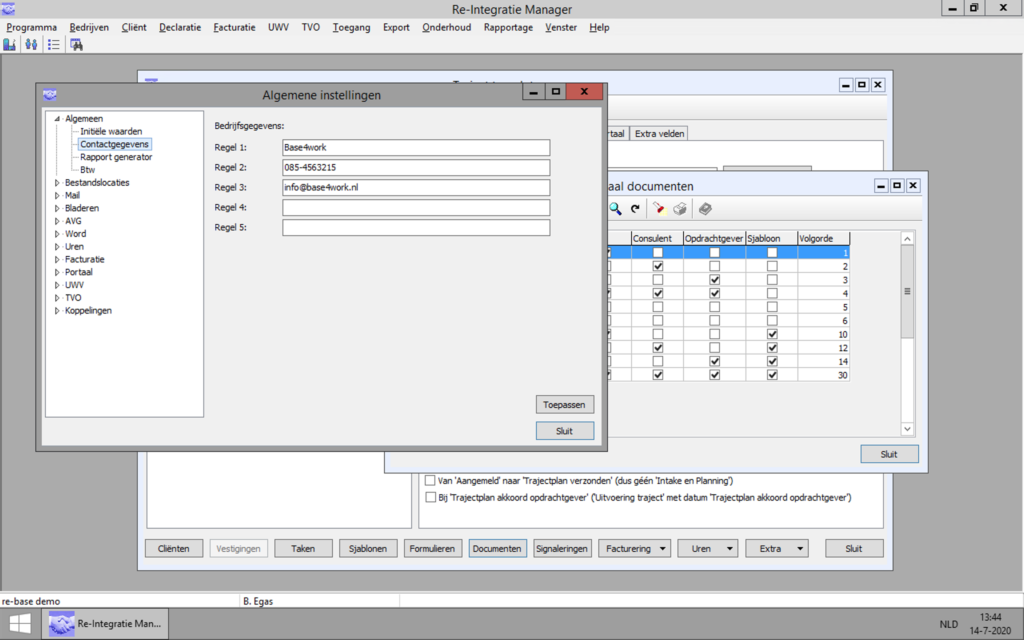1024x640 pixels.
Task: Open the Windows Start button
Action: [x=20, y=624]
